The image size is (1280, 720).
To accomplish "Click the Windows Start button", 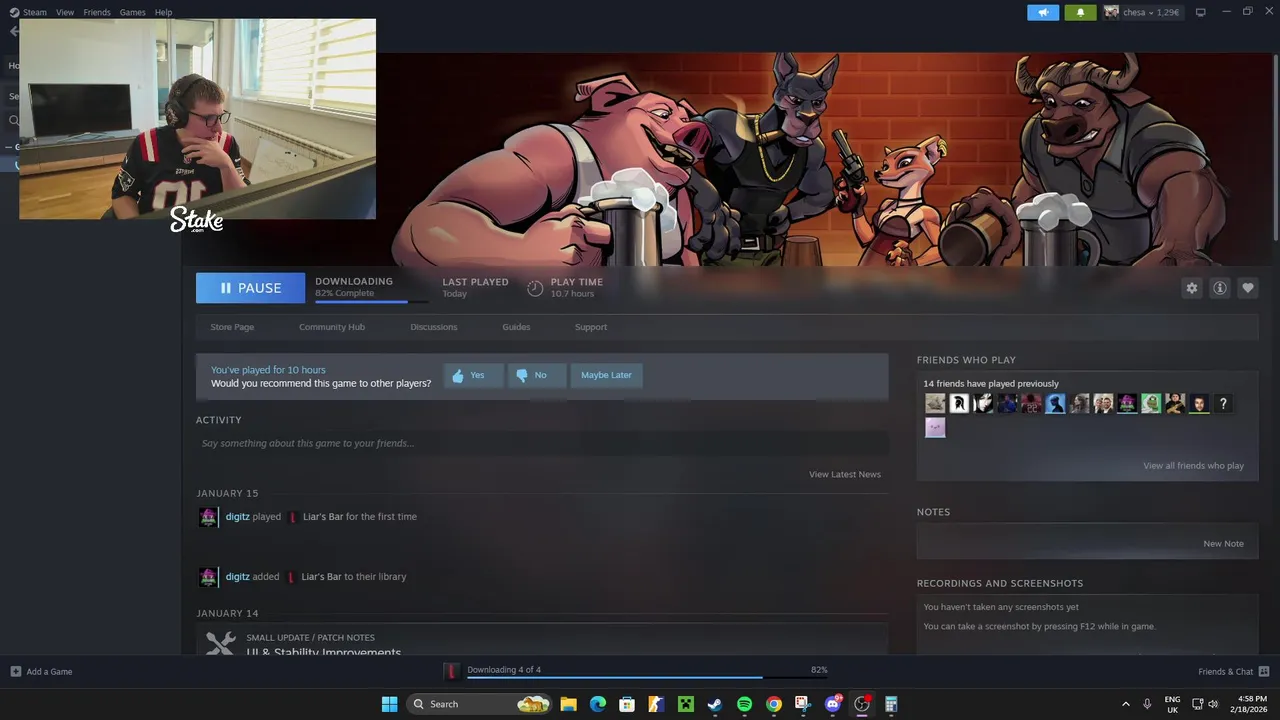I will 389,704.
